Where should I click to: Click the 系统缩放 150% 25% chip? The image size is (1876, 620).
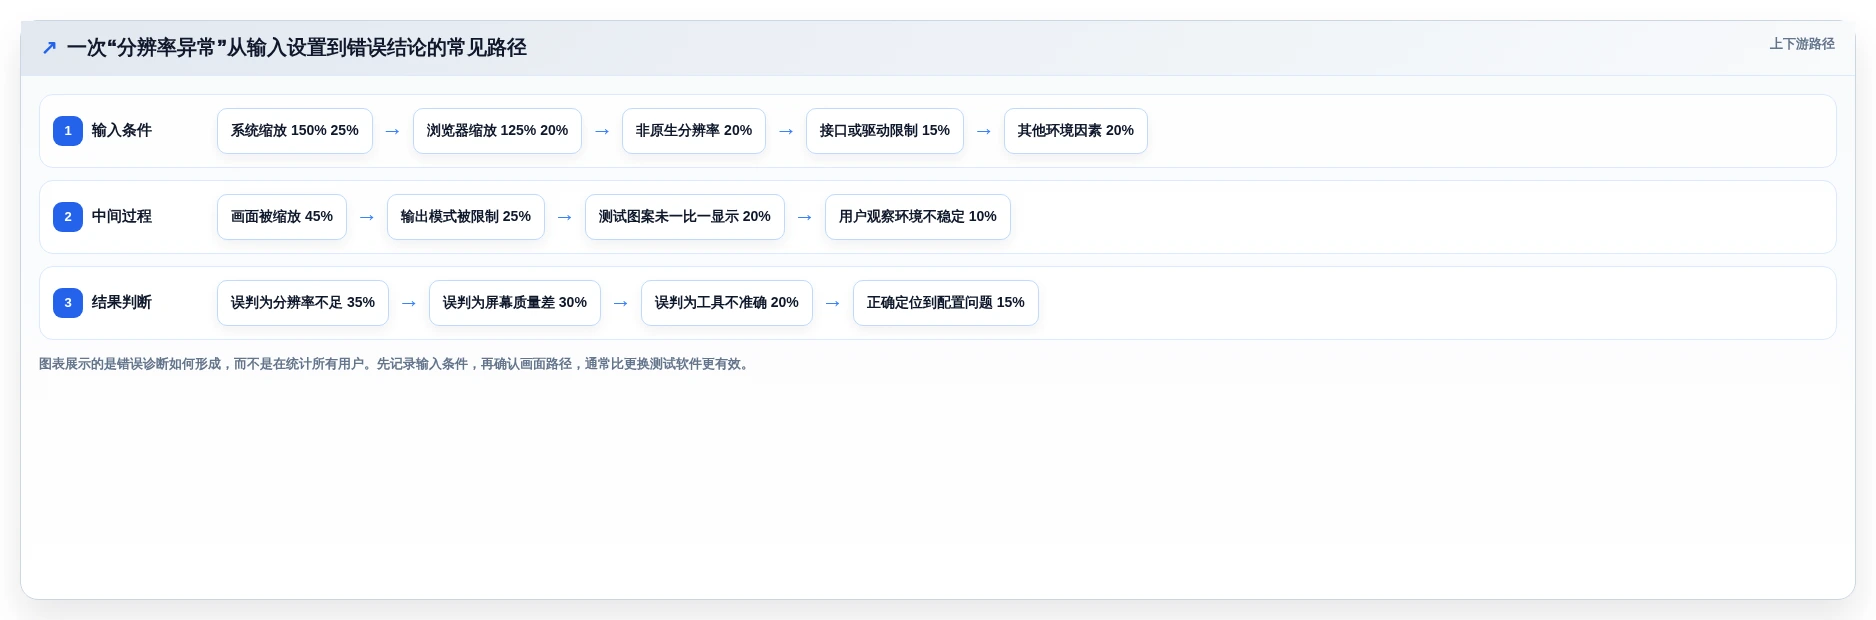(295, 131)
